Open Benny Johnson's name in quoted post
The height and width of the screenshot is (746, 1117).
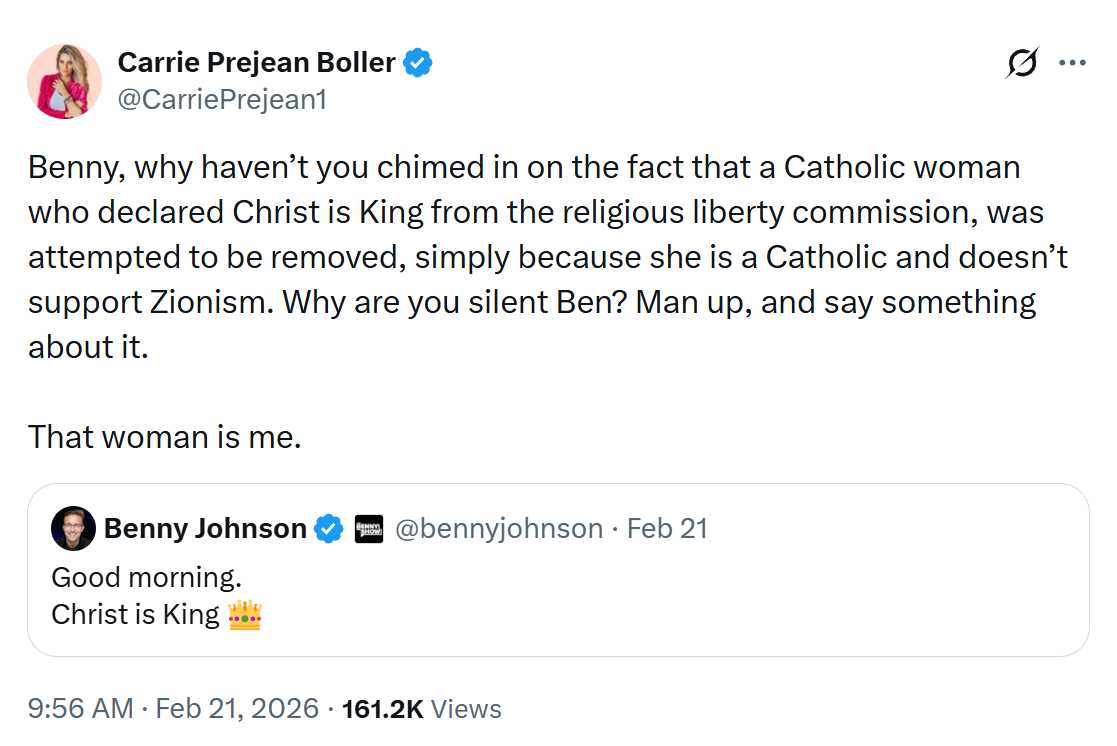205,528
